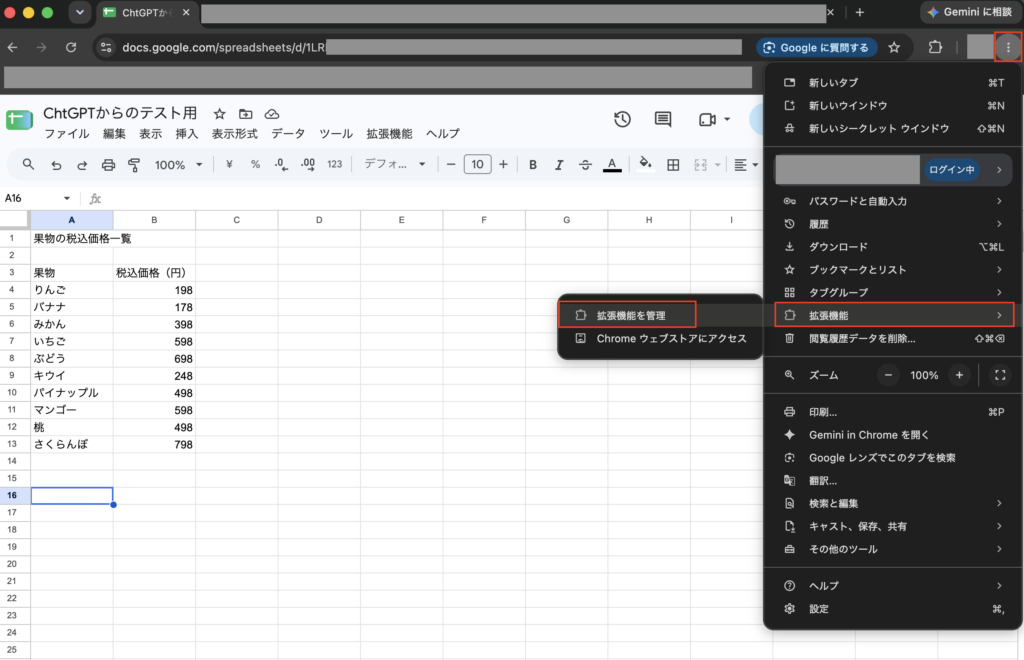Go back in browser history

(12, 47)
